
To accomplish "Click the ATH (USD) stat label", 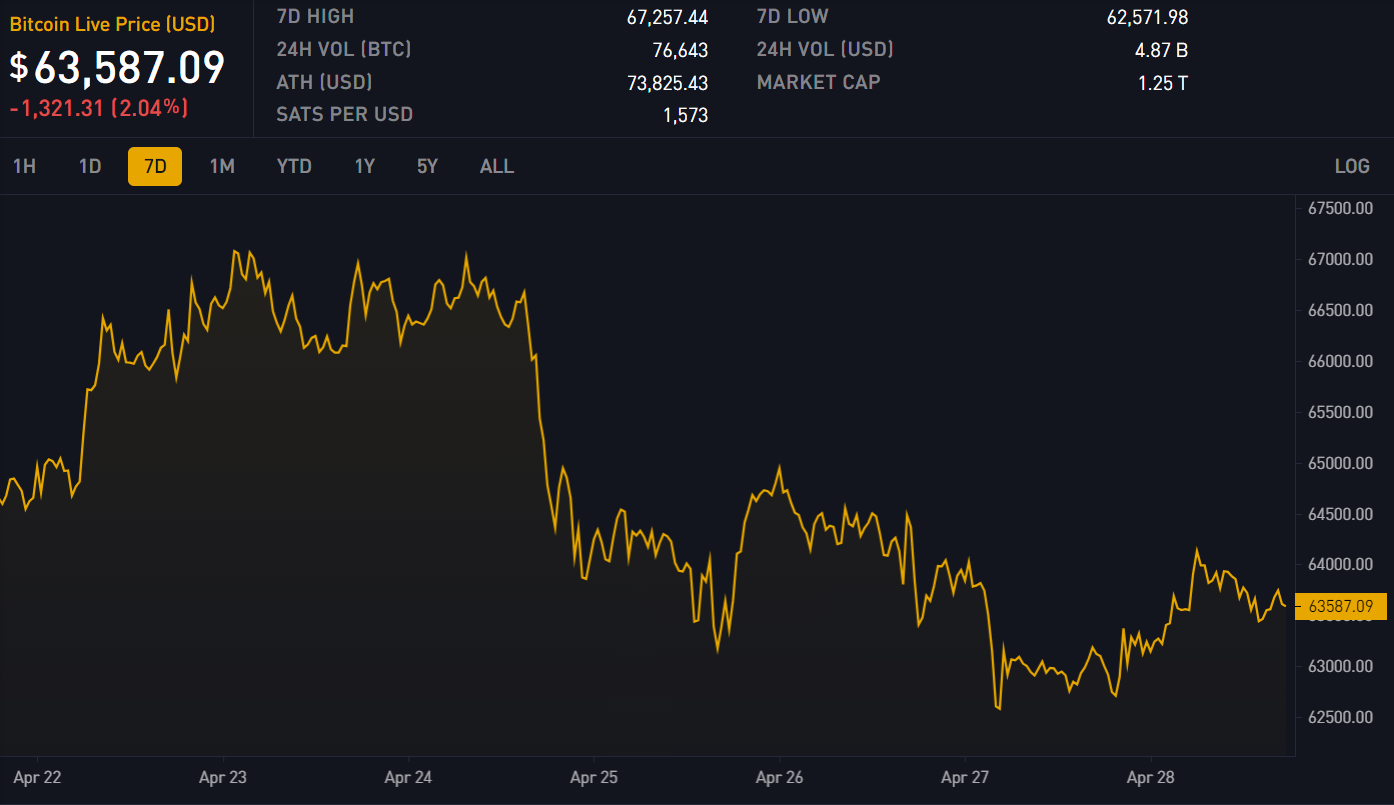I will 324,82.
